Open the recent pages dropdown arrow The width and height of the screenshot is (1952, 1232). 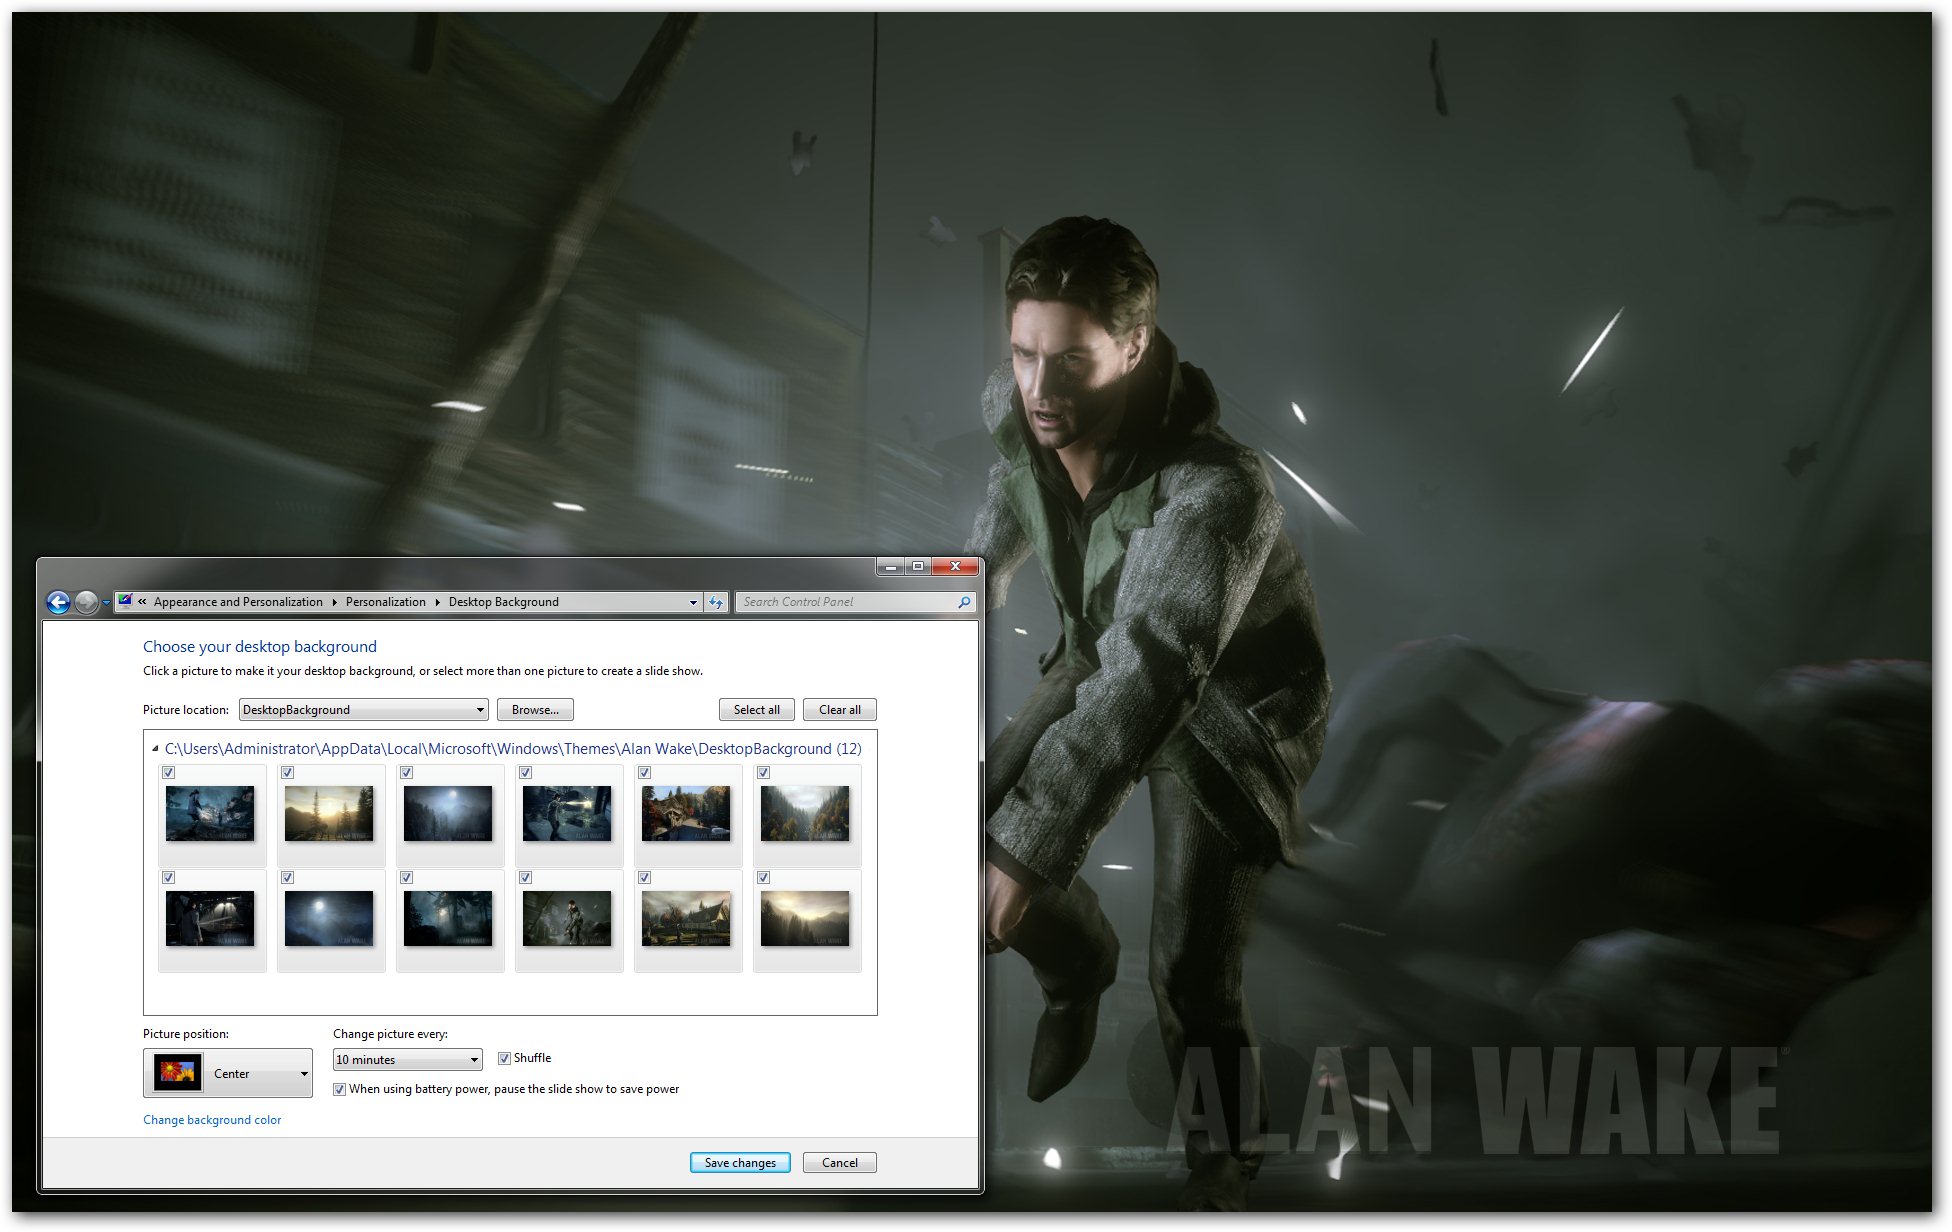coord(106,603)
